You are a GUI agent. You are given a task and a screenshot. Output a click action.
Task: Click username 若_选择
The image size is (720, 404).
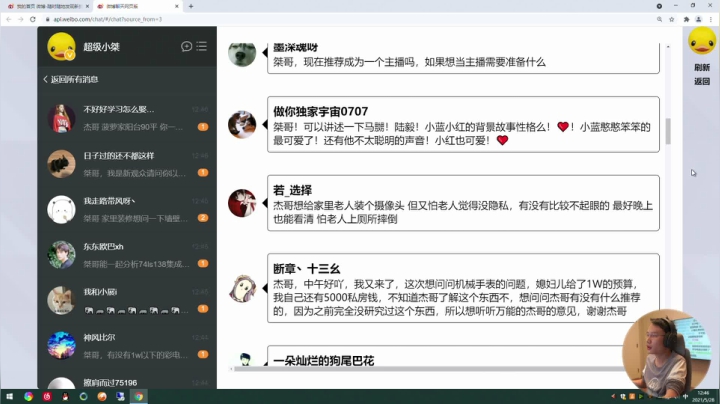click(292, 190)
